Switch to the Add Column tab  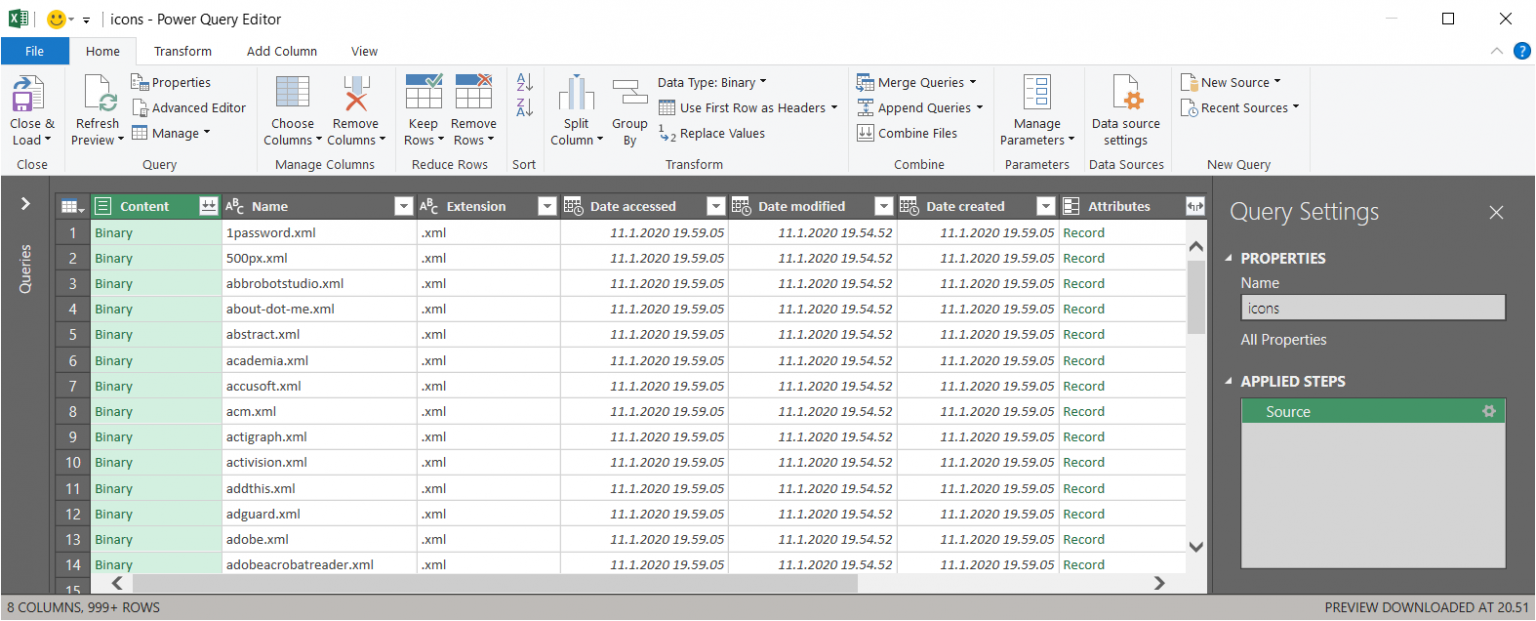pos(282,51)
